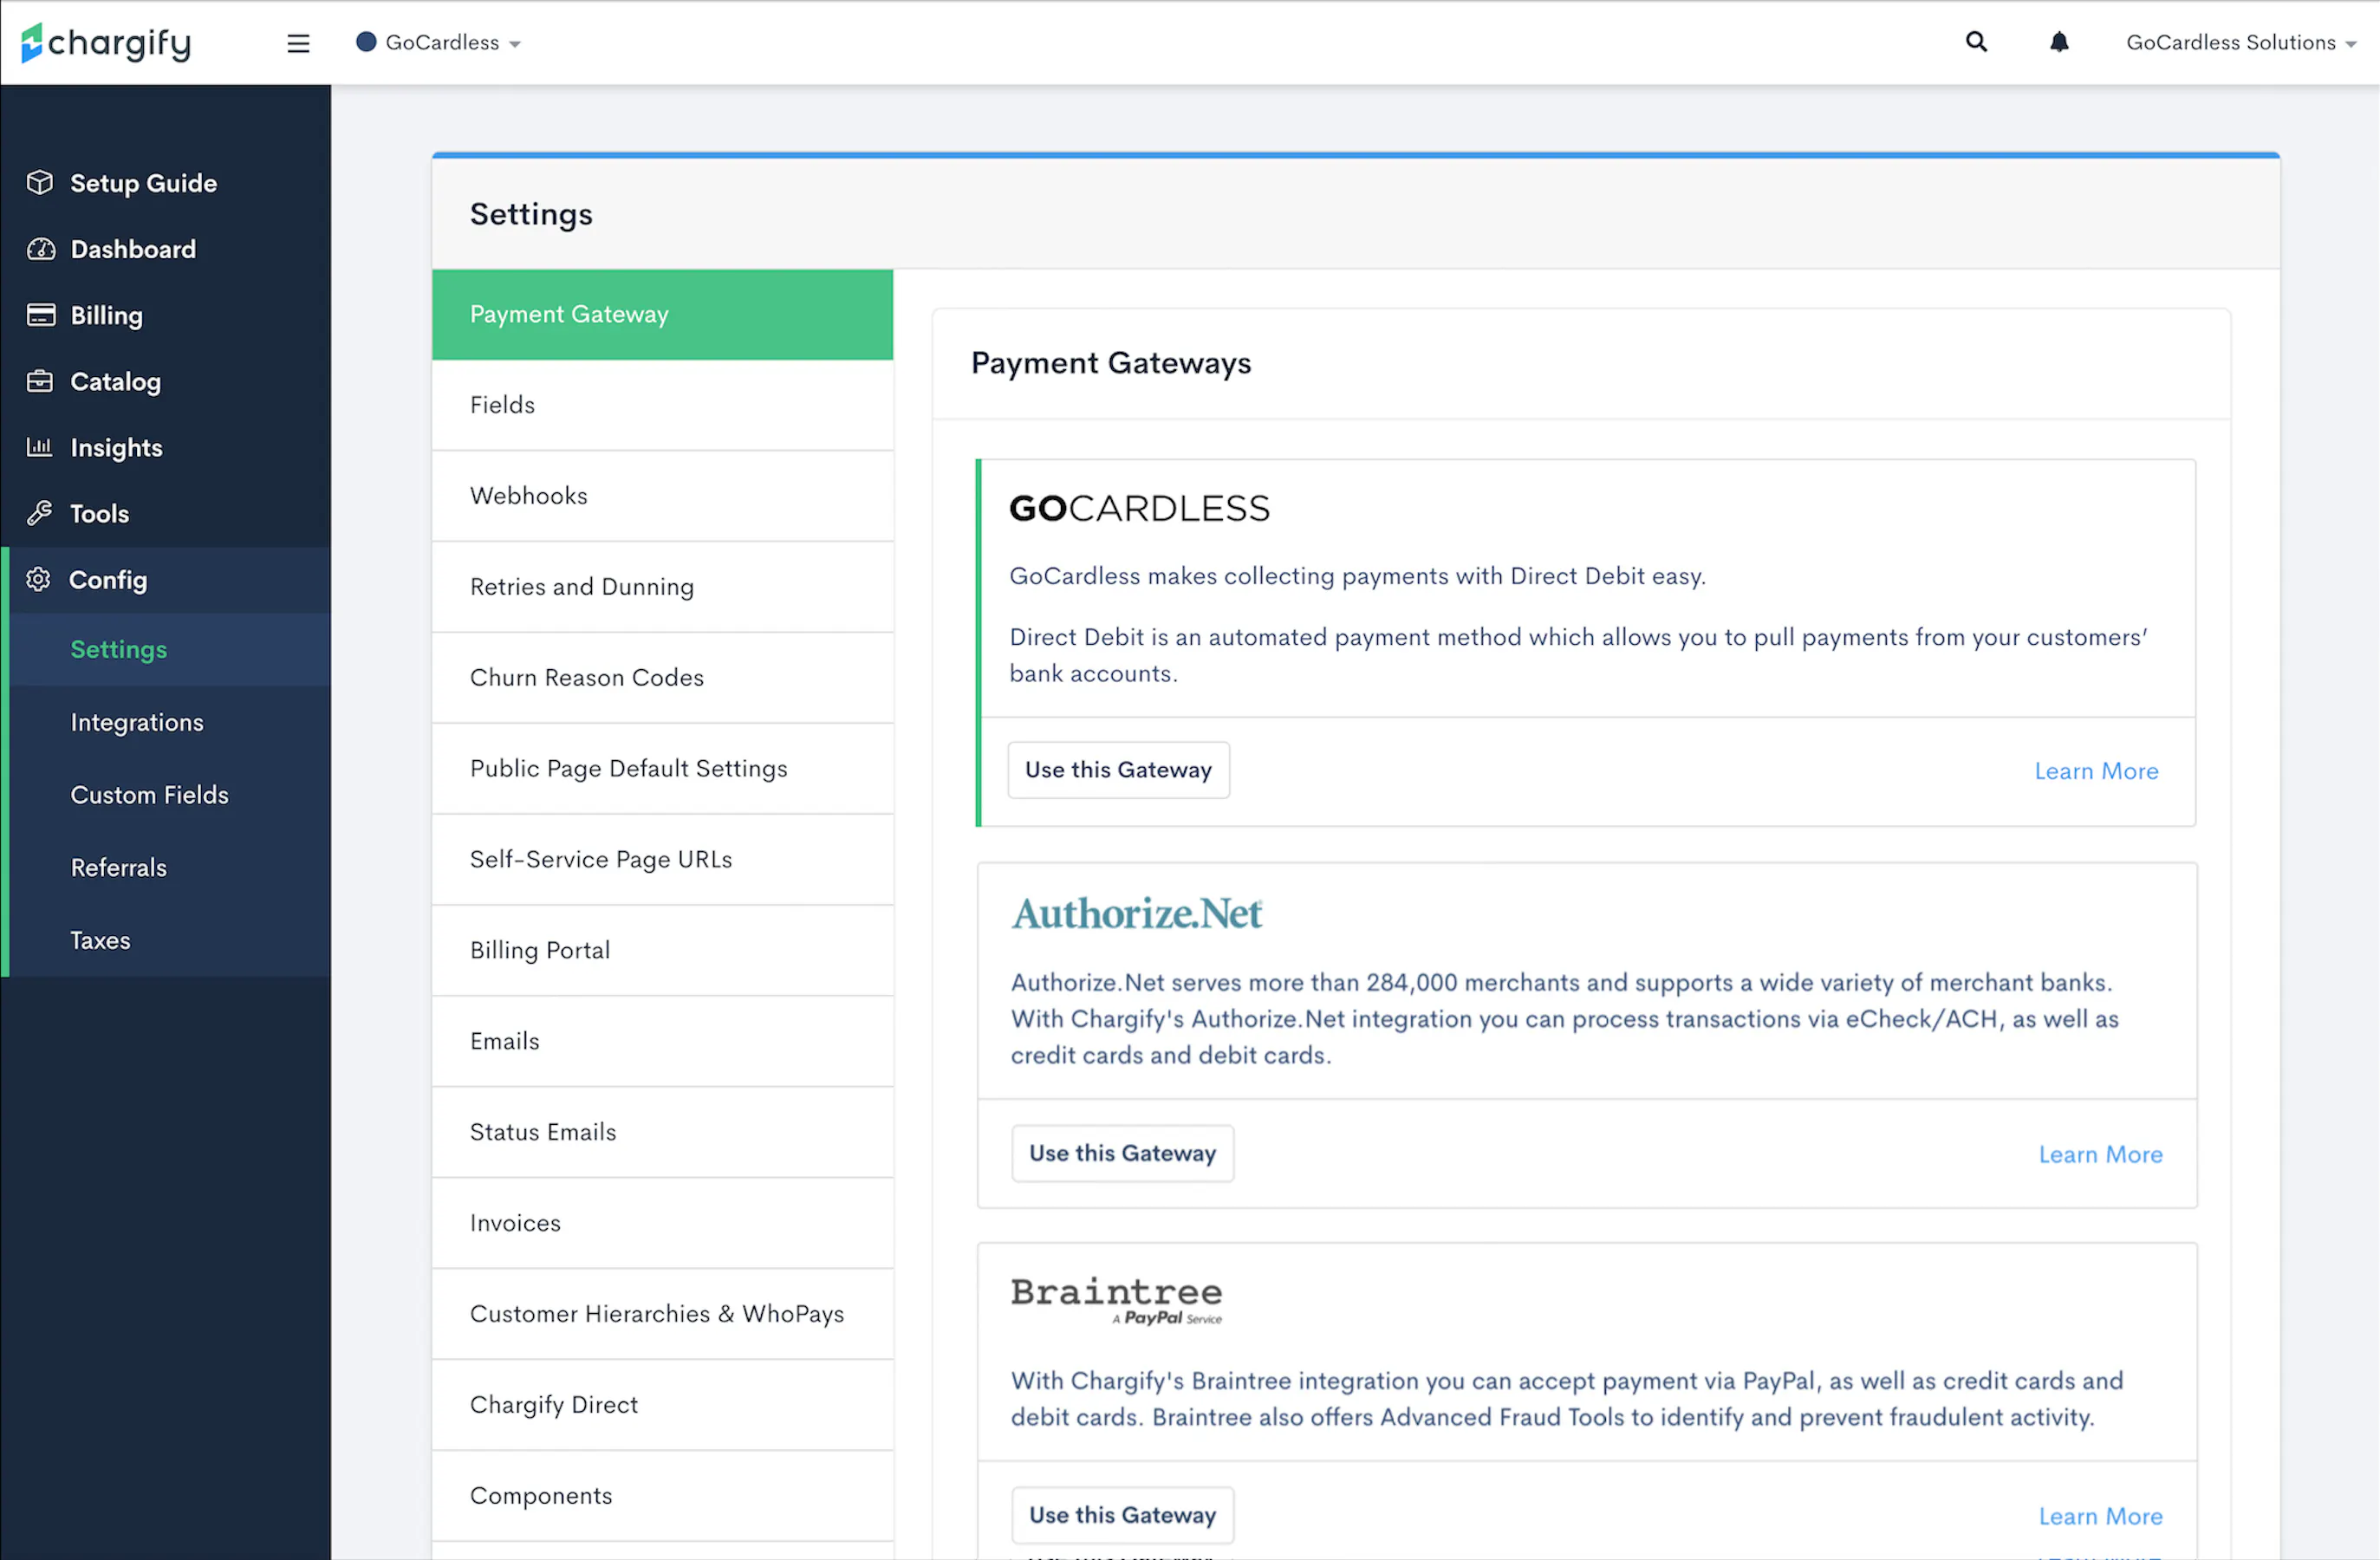Click Use this Gateway for GoCardless
Screen dimensions: 2380x1560
coord(1118,770)
